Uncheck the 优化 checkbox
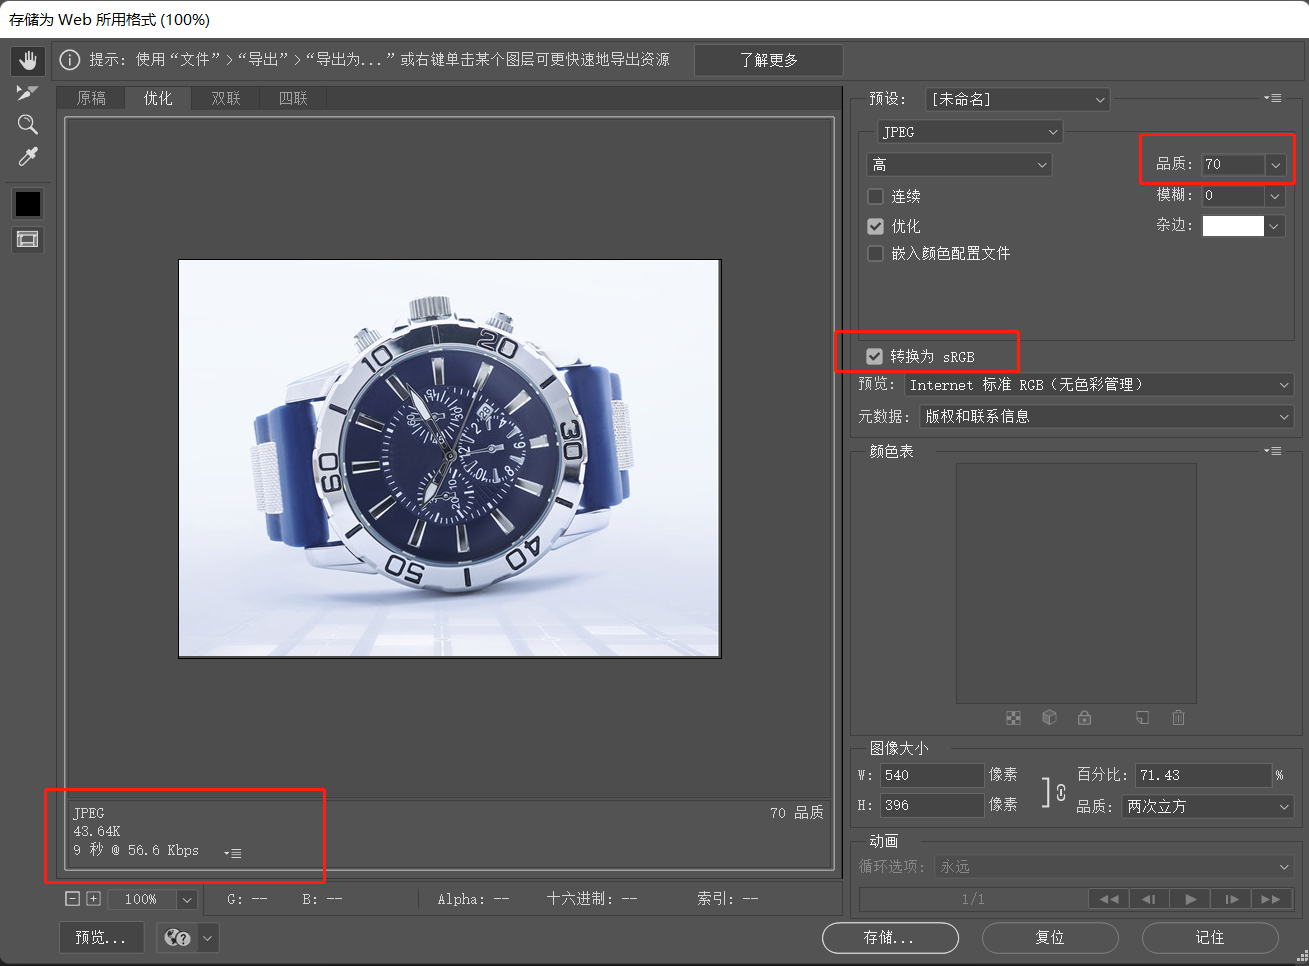This screenshot has width=1309, height=966. pos(875,226)
